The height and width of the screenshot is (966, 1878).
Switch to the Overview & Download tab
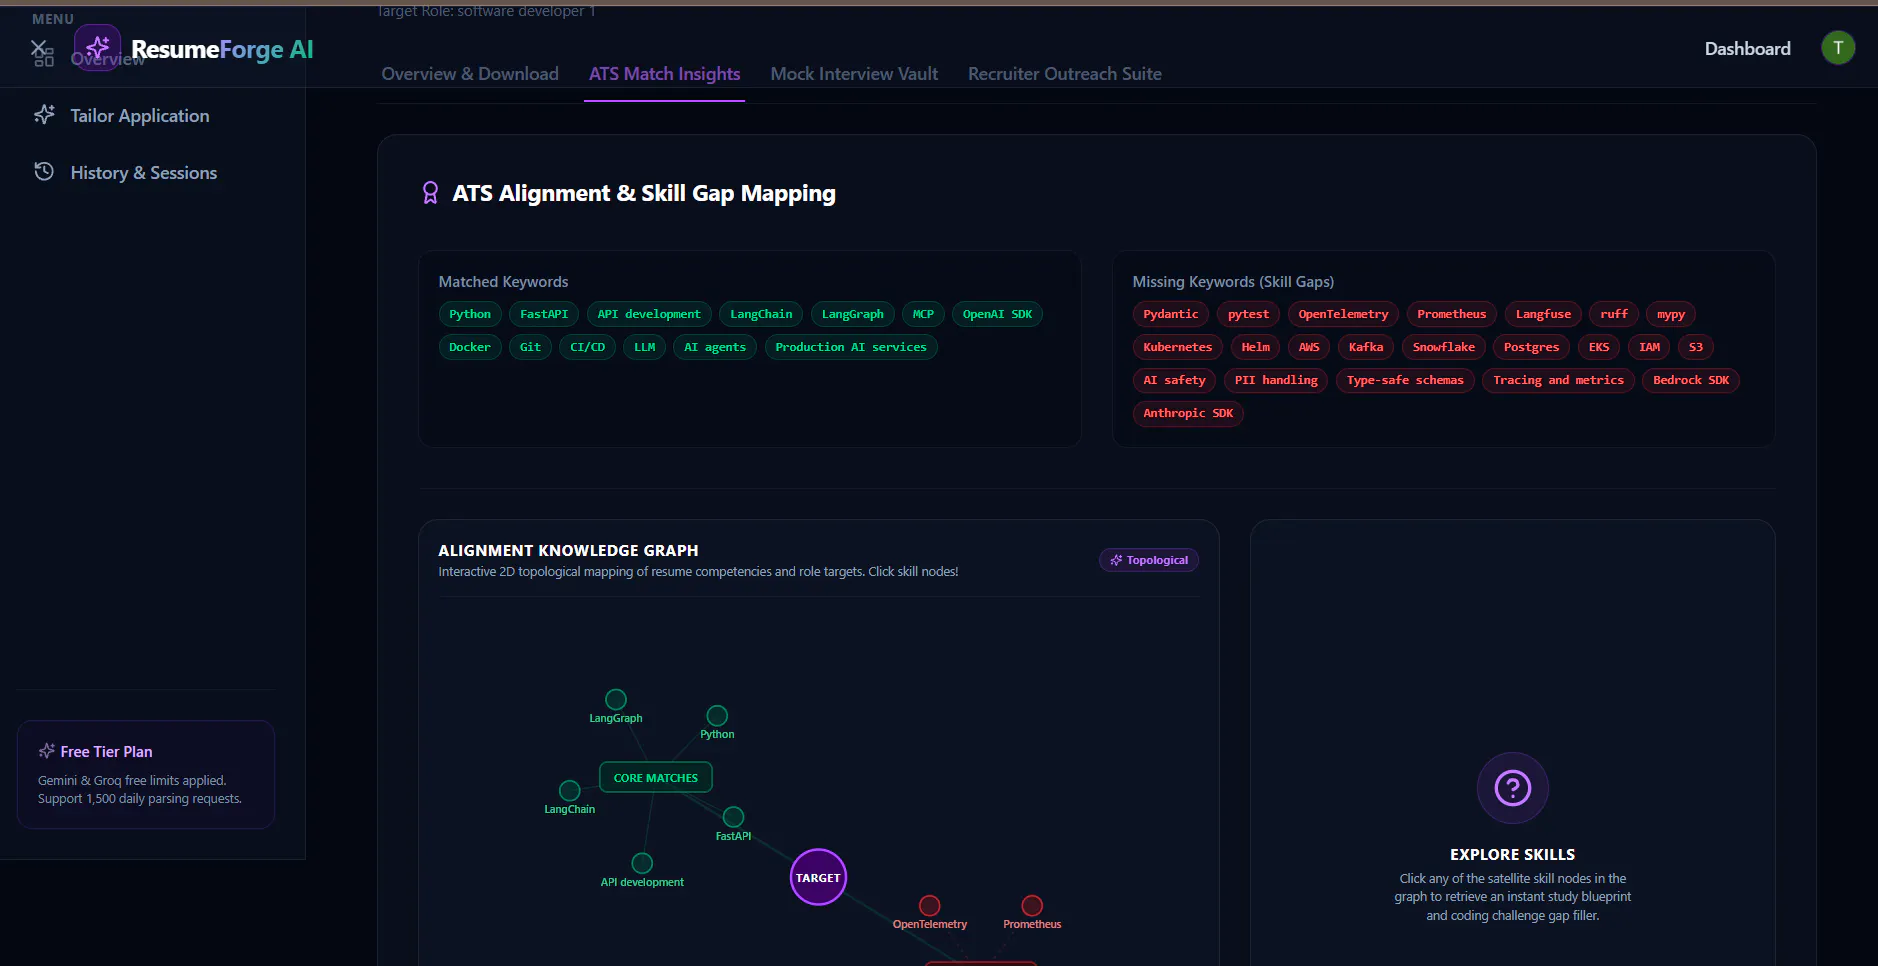pyautogui.click(x=470, y=74)
